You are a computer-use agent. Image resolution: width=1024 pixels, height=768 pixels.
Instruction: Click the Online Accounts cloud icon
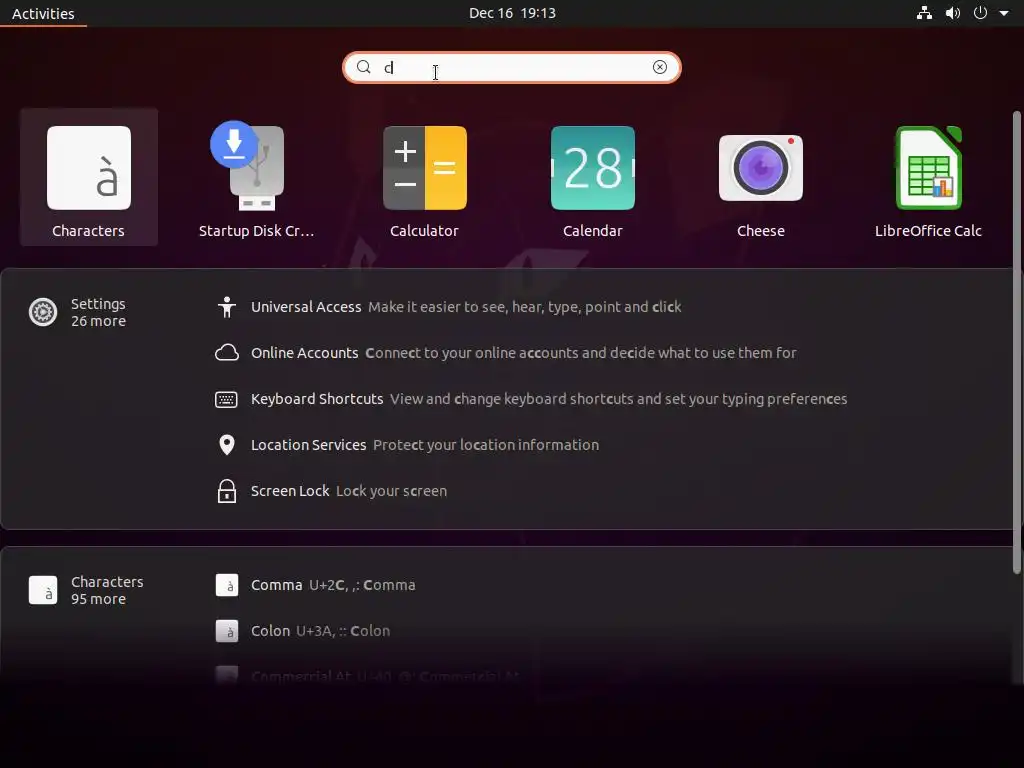(x=227, y=353)
